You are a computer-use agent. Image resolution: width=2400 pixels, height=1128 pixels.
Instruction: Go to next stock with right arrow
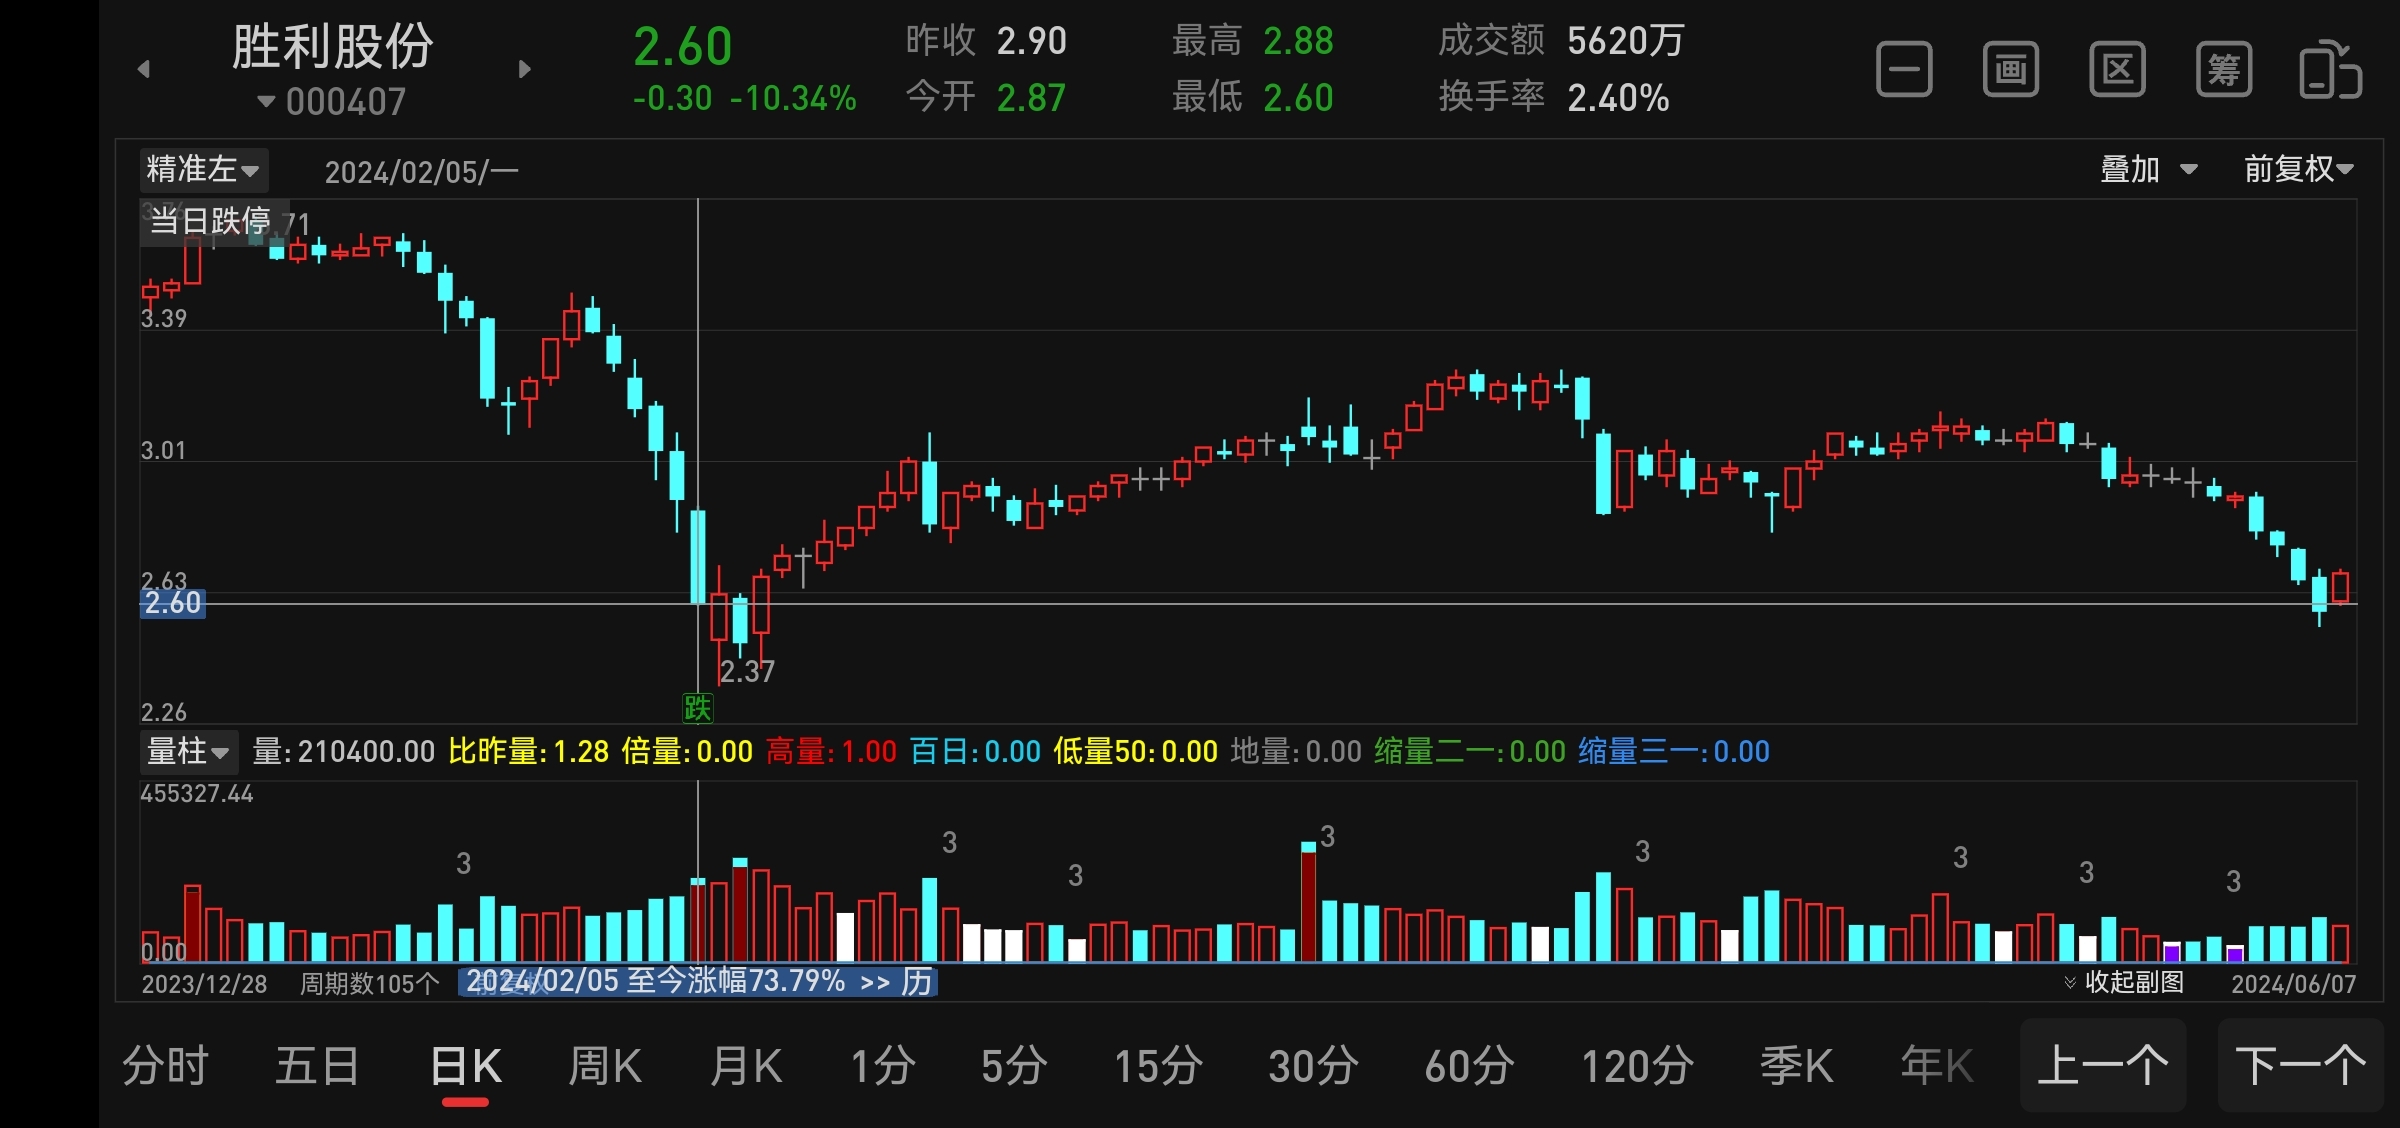point(525,69)
